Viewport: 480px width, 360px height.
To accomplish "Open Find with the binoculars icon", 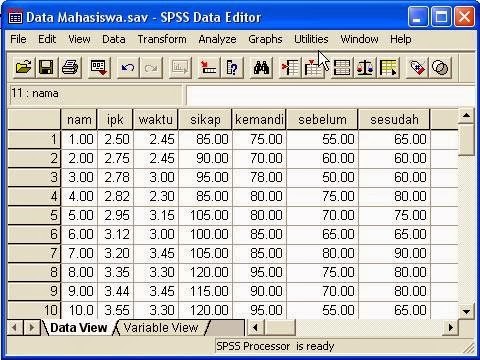I will click(x=261, y=68).
